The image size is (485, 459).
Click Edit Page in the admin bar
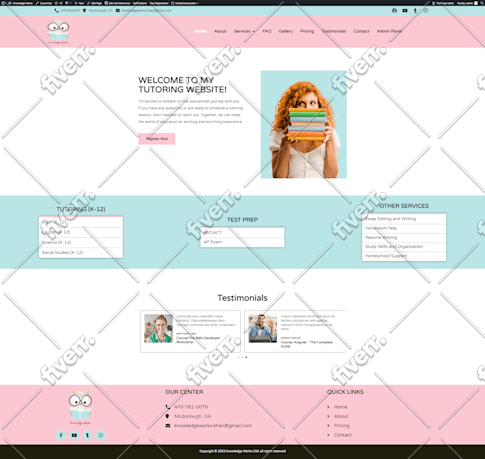coord(94,3)
